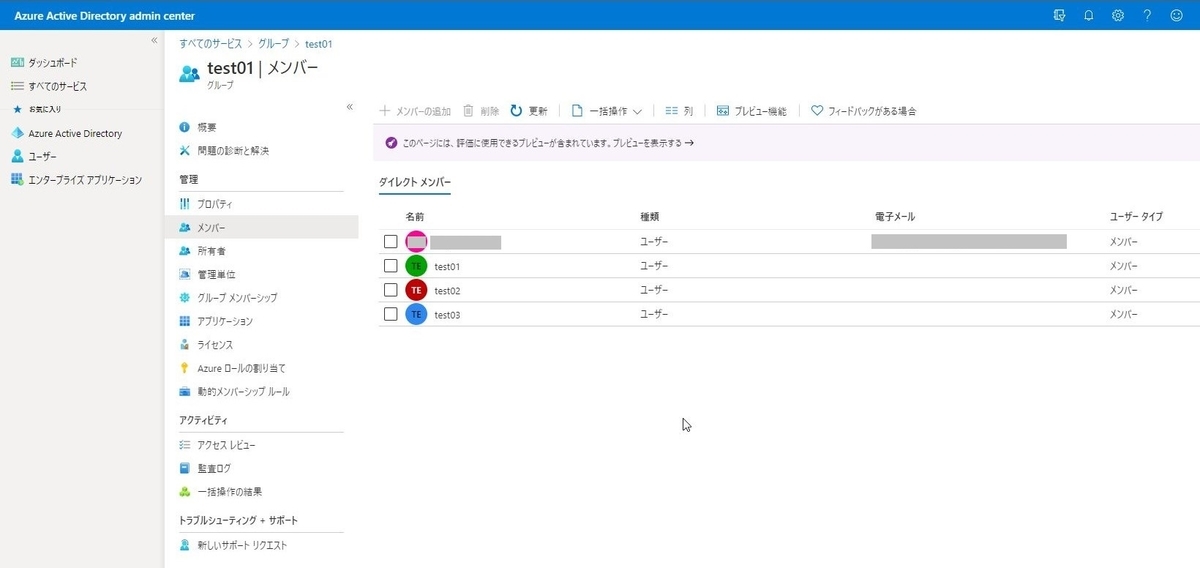Click the アプリケーション grid icon in group menu
The height and width of the screenshot is (568, 1200).
click(x=184, y=321)
